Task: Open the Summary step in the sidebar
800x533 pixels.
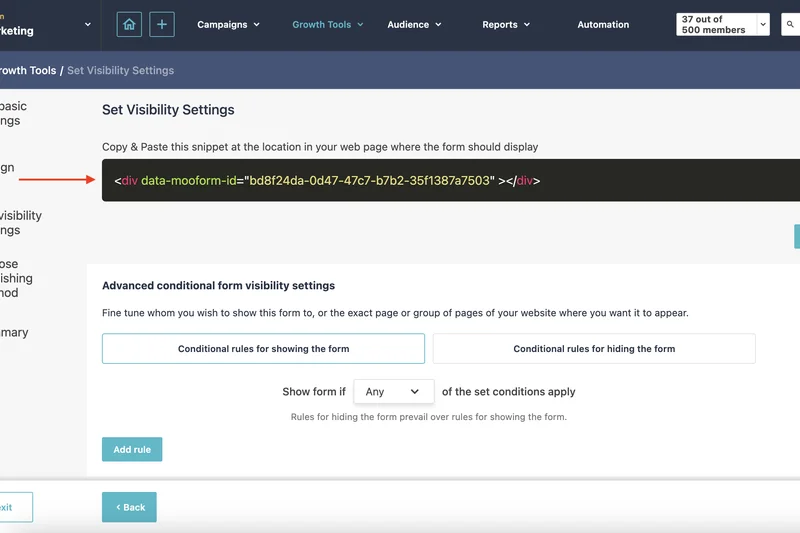Action: tap(14, 333)
